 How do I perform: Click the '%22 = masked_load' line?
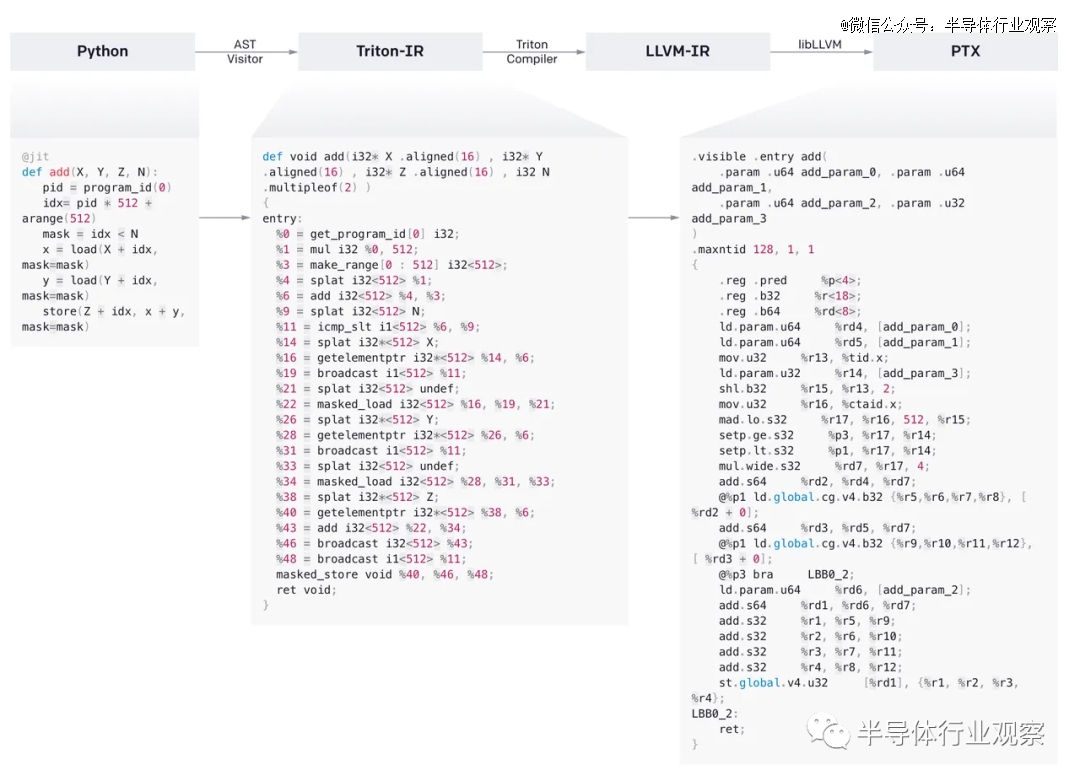pos(415,404)
